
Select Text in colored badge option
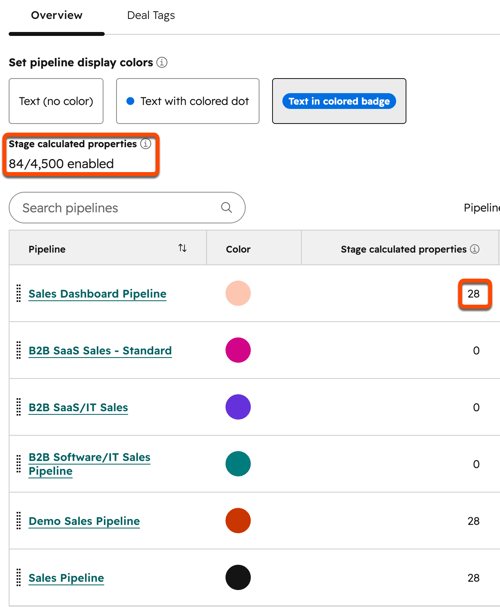[339, 101]
